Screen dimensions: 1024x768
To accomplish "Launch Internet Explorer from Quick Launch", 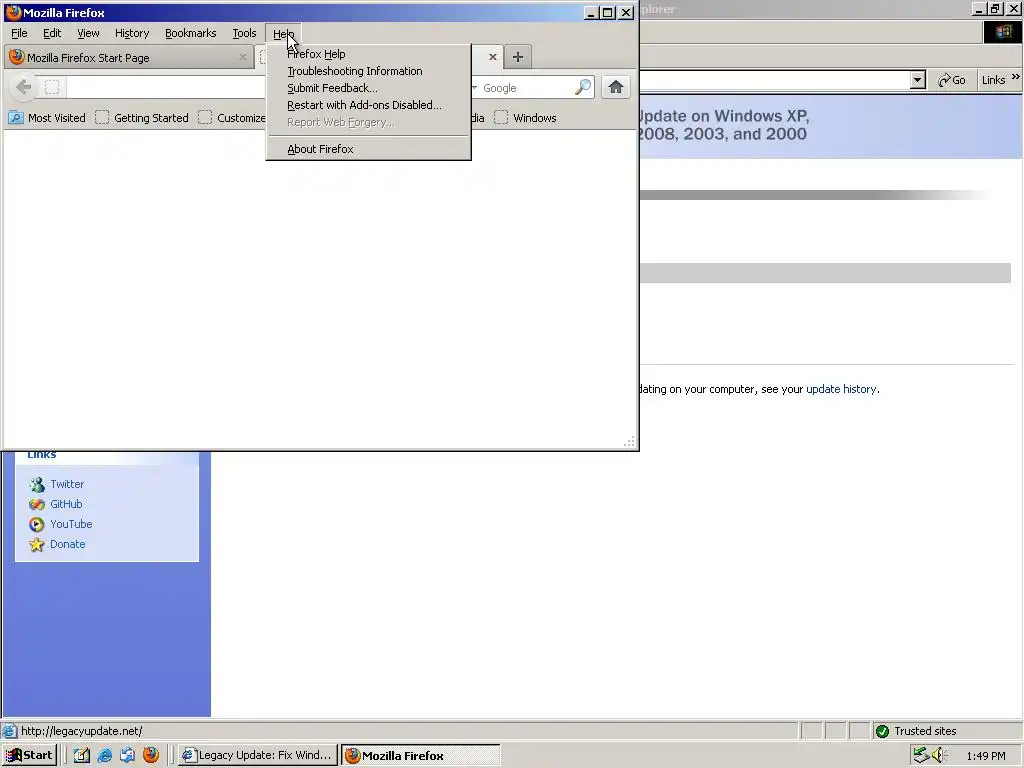I will click(104, 756).
